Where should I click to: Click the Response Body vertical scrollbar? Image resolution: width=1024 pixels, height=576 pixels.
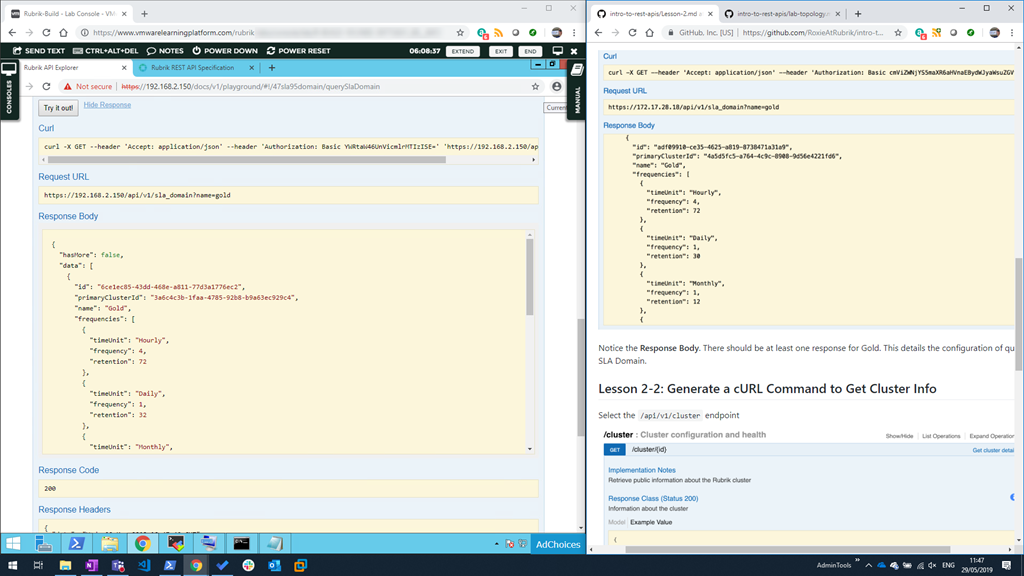[530, 278]
